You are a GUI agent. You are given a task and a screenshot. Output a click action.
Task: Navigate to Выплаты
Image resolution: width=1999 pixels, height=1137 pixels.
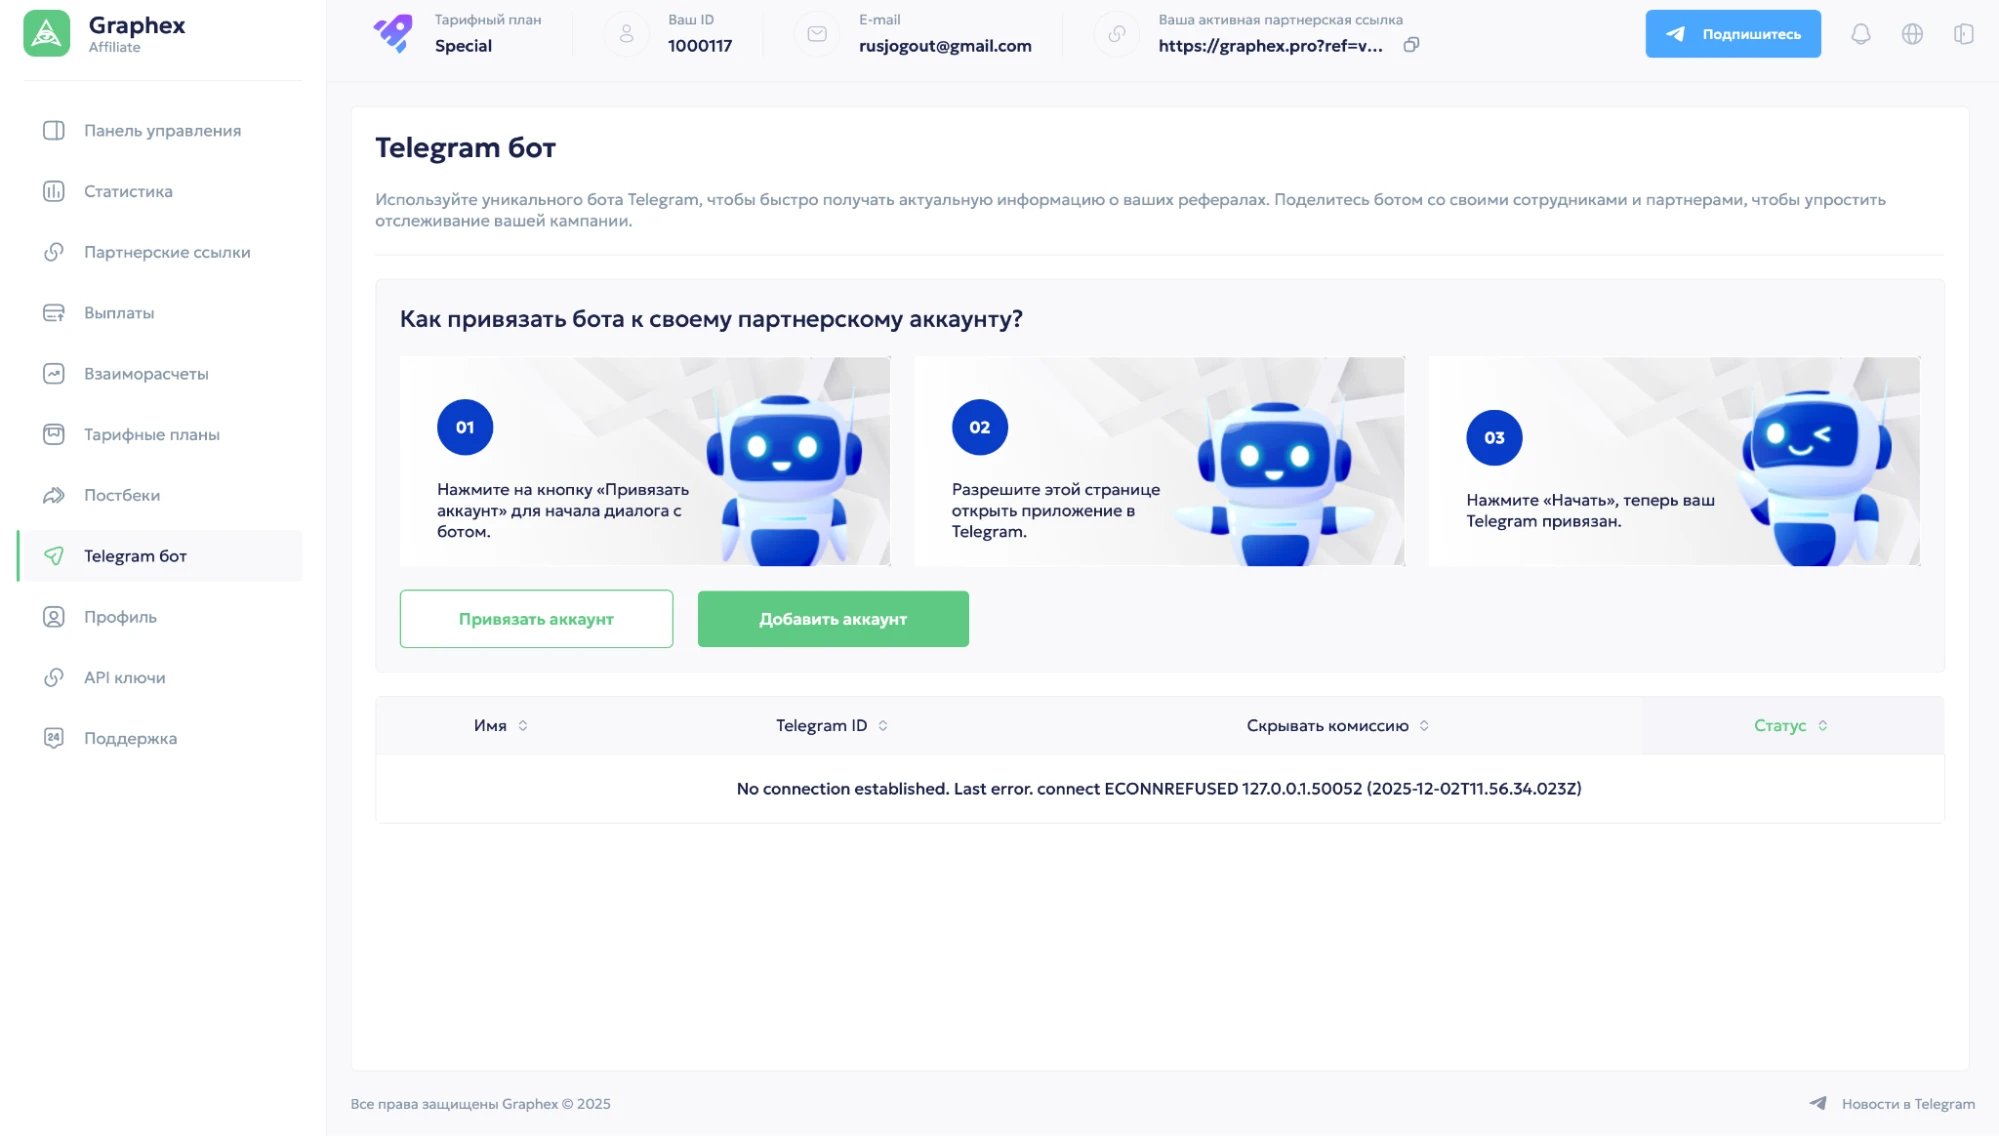point(160,314)
